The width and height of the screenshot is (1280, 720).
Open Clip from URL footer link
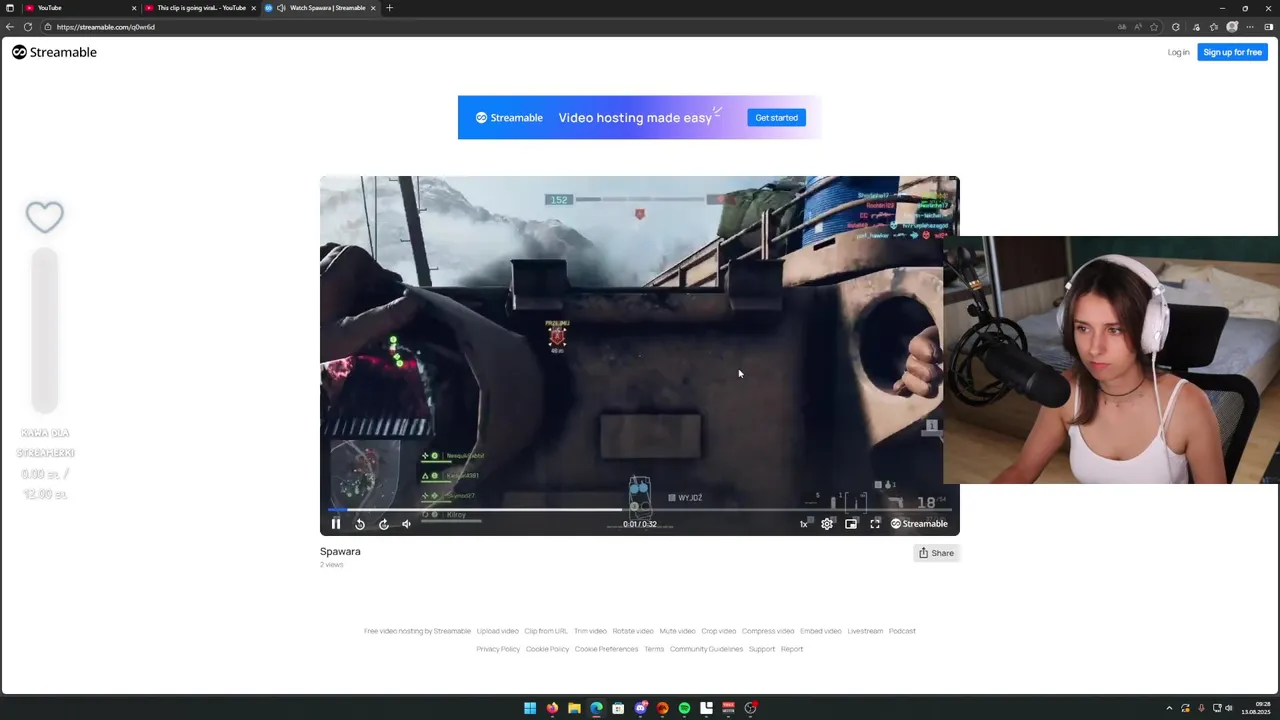tap(546, 631)
